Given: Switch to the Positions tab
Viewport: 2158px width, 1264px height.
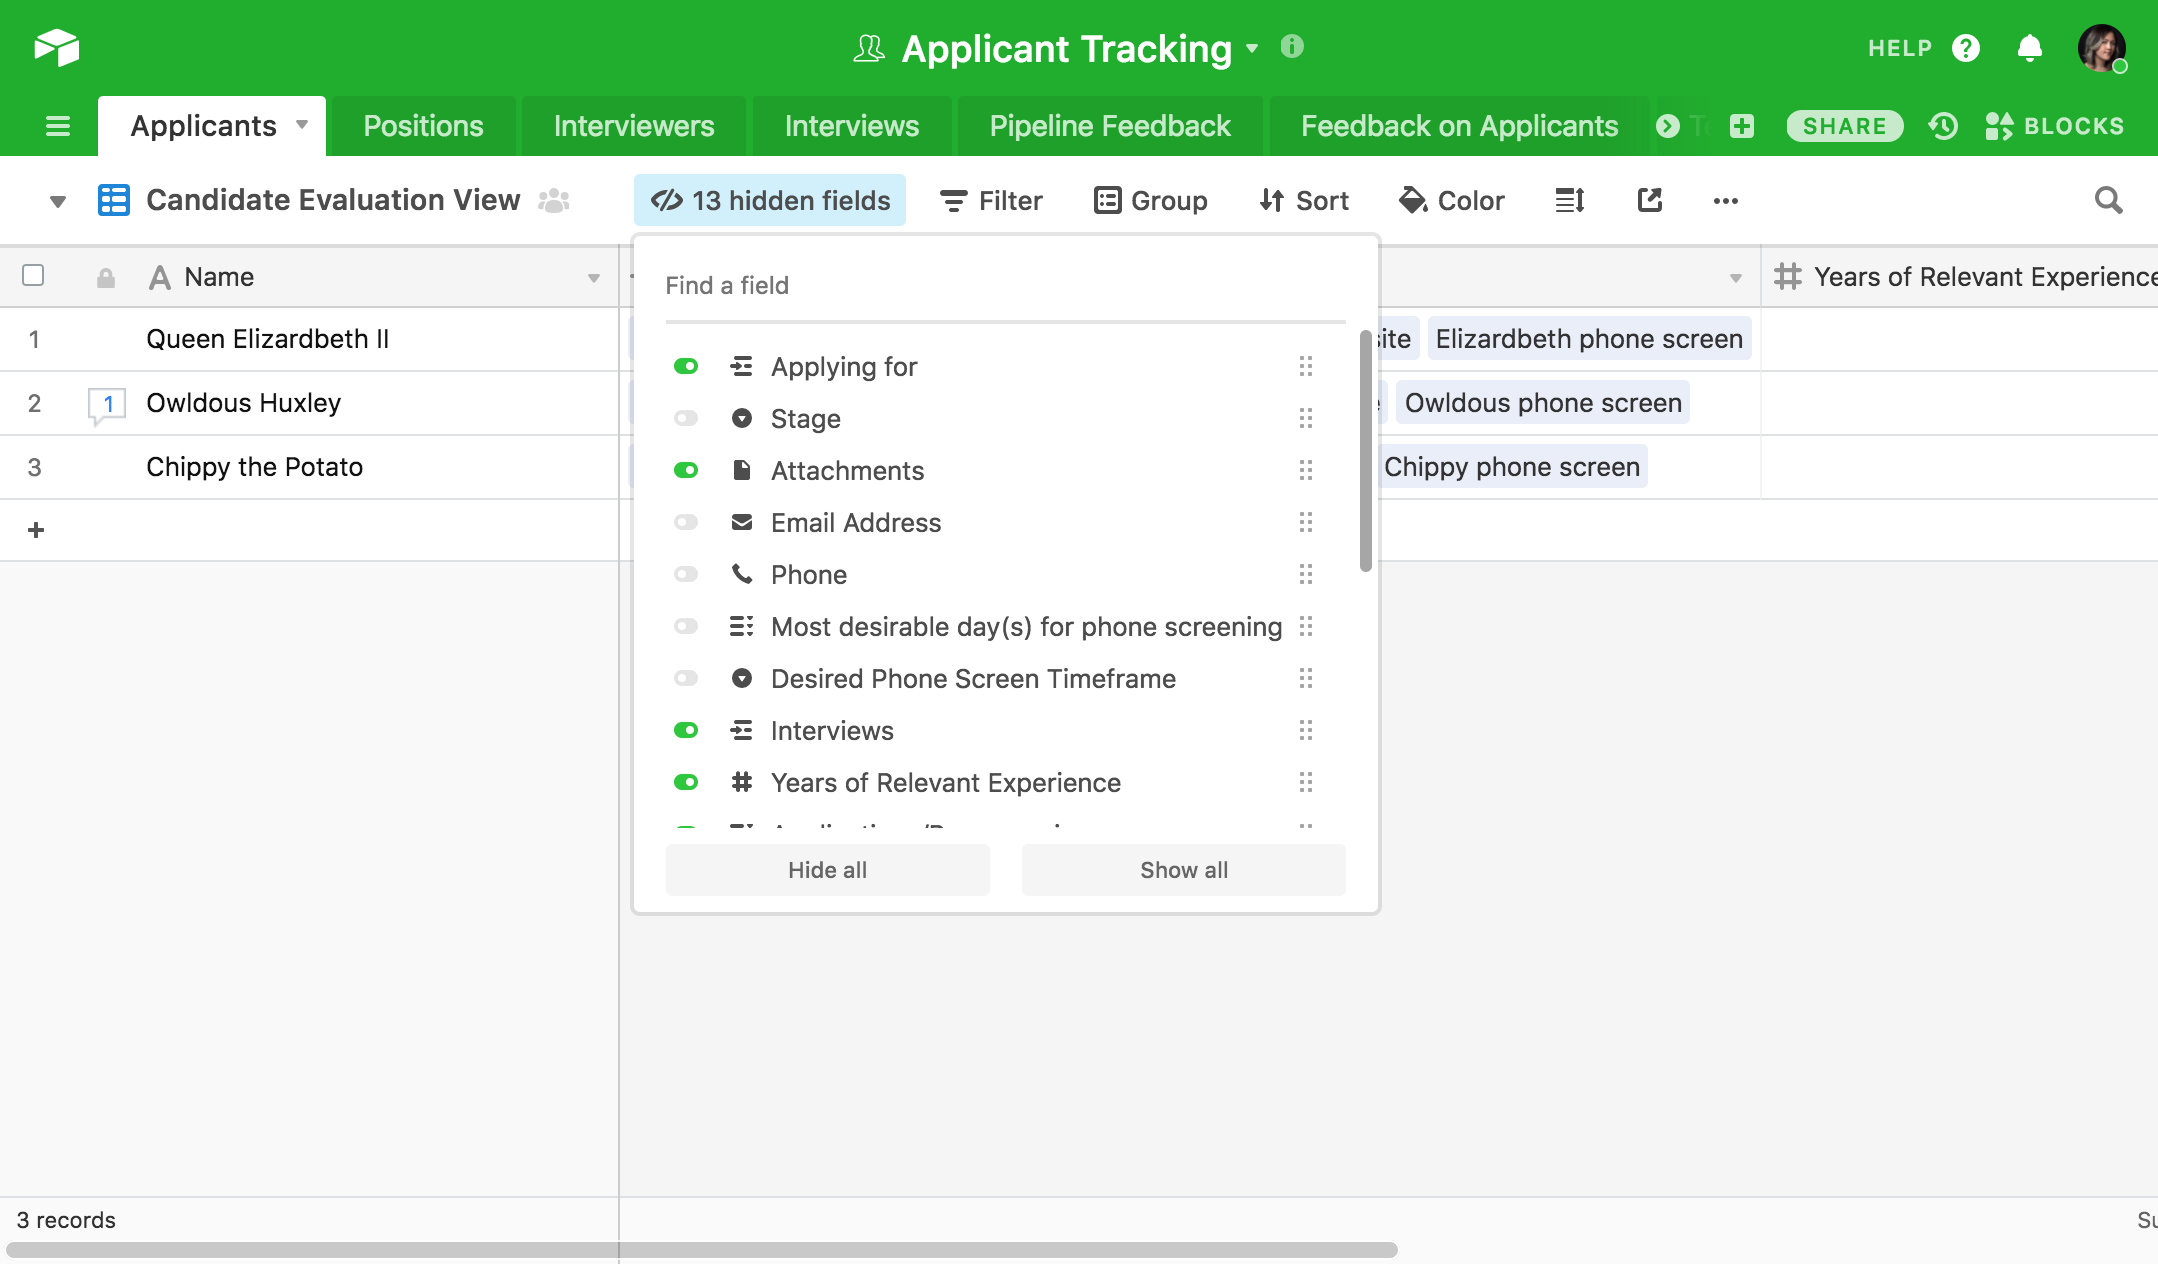Looking at the screenshot, I should 423,126.
